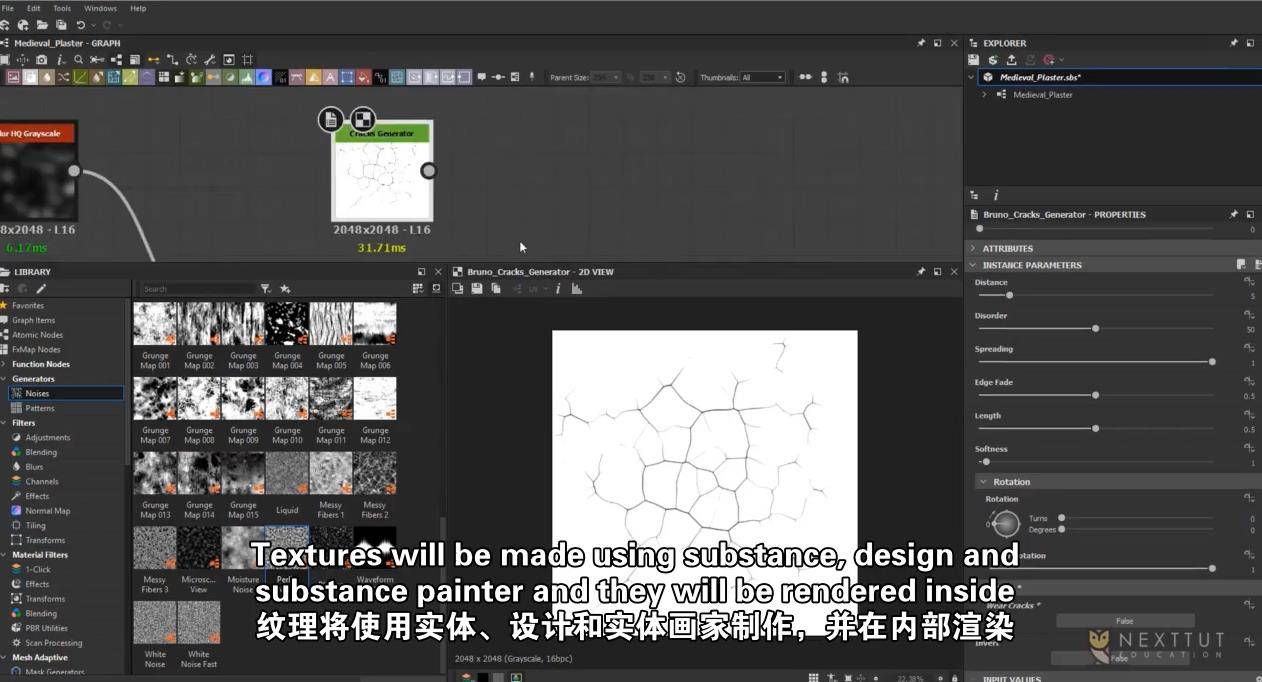Open file with folder icon in main toolbar
This screenshot has height=682, width=1262.
(x=42, y=24)
